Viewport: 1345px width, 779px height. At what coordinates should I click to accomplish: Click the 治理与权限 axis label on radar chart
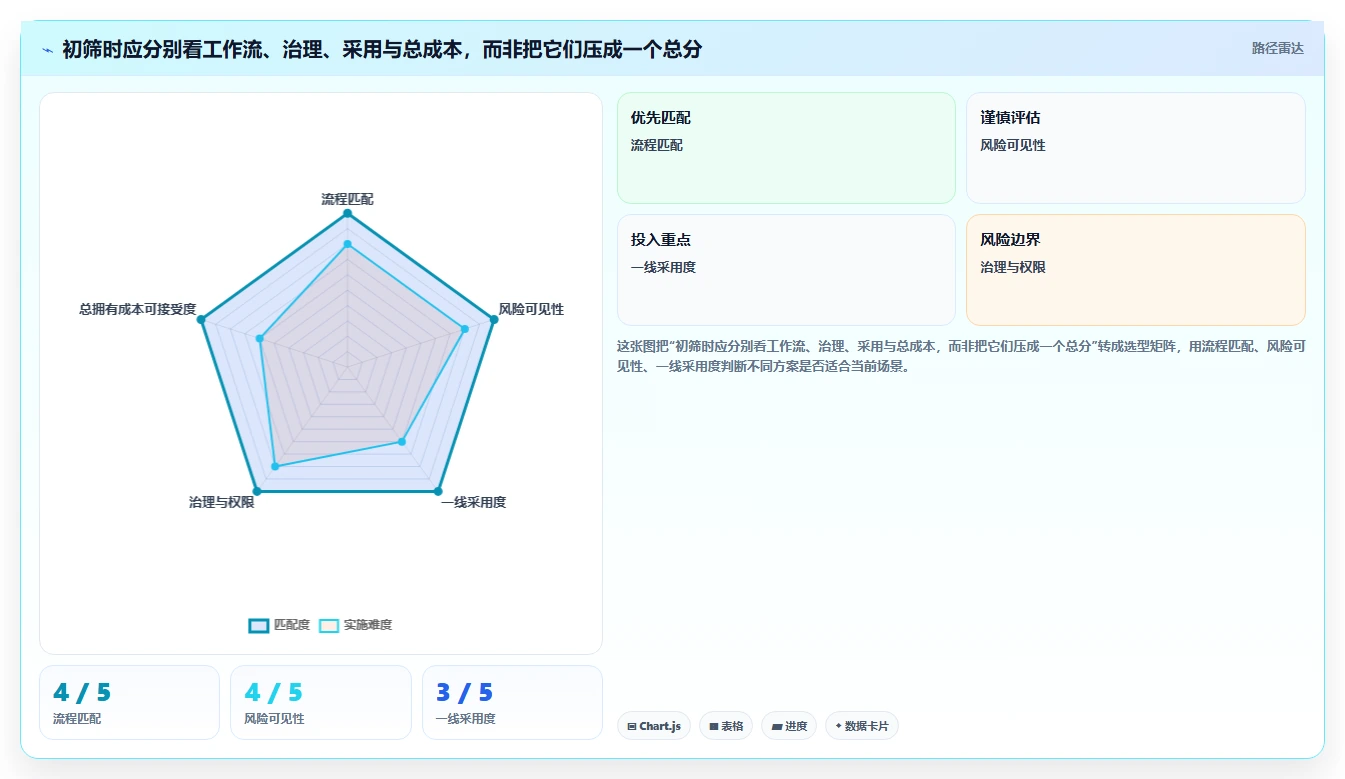[x=221, y=502]
